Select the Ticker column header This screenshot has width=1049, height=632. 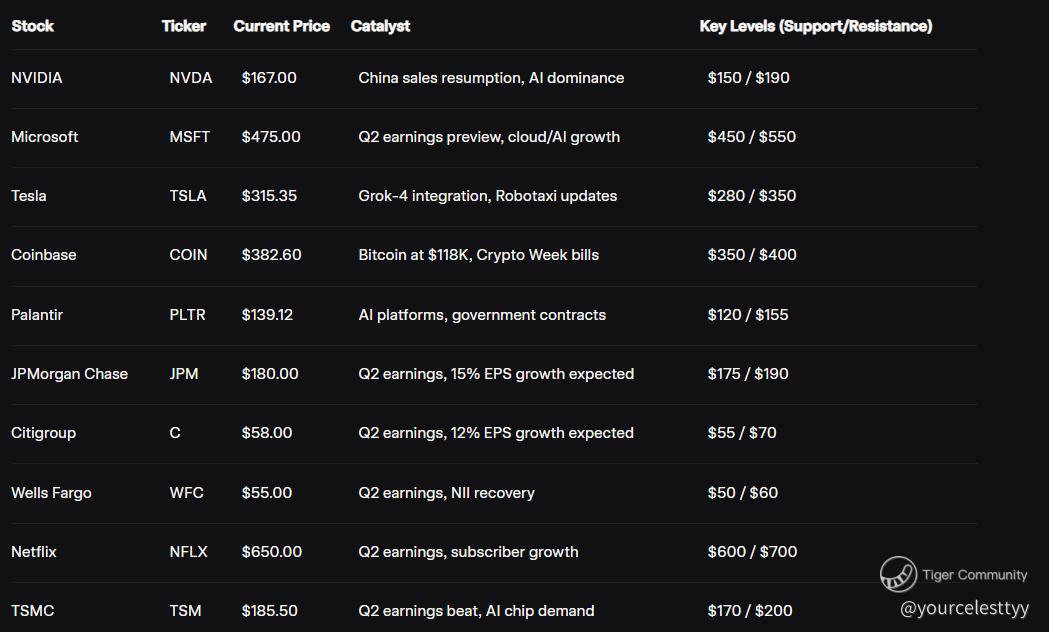[x=184, y=26]
